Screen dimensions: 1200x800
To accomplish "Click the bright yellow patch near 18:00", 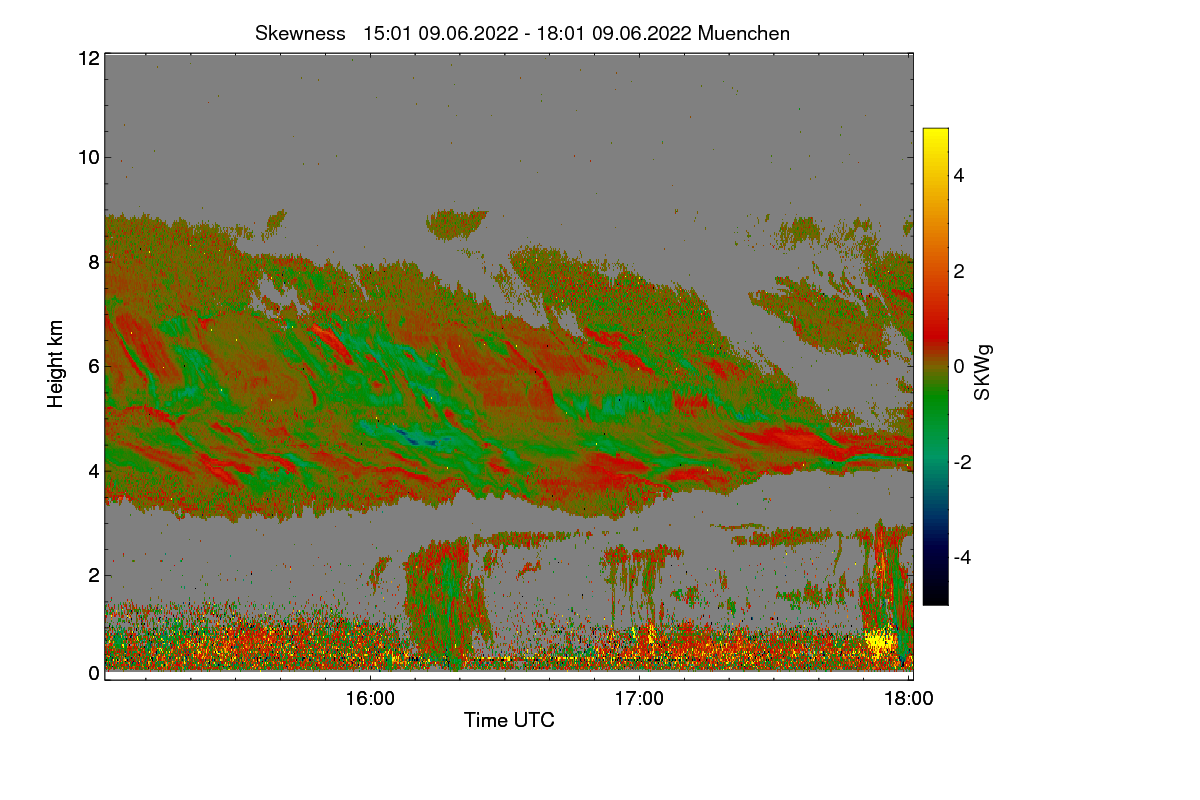I will pyautogui.click(x=880, y=642).
